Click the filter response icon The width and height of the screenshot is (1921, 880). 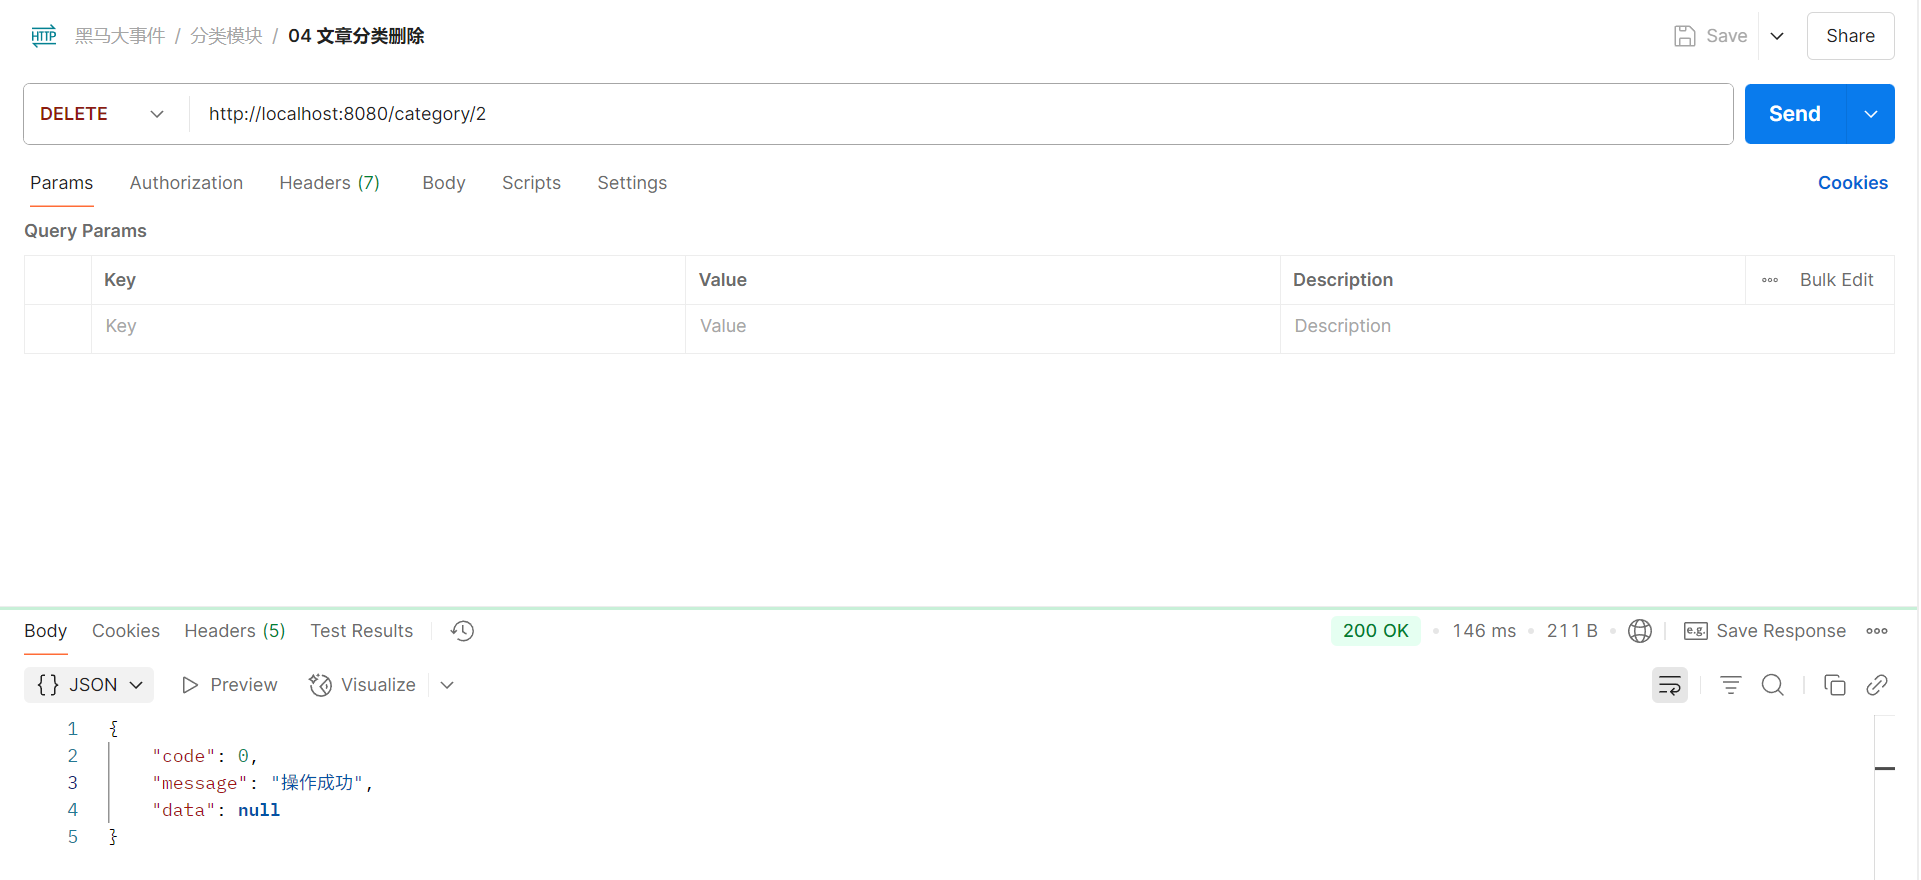point(1730,685)
